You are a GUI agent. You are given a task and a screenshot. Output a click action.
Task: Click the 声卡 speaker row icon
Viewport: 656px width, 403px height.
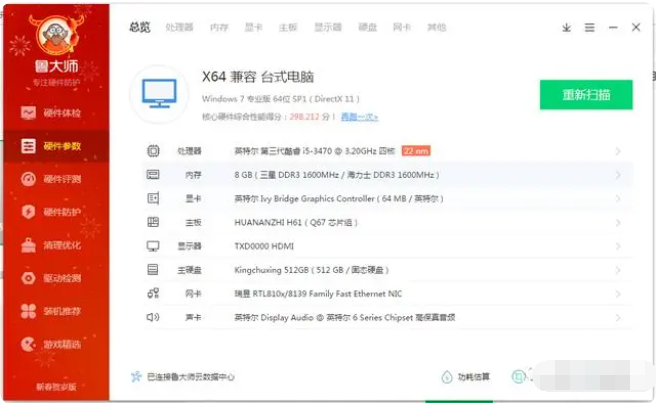pos(153,317)
